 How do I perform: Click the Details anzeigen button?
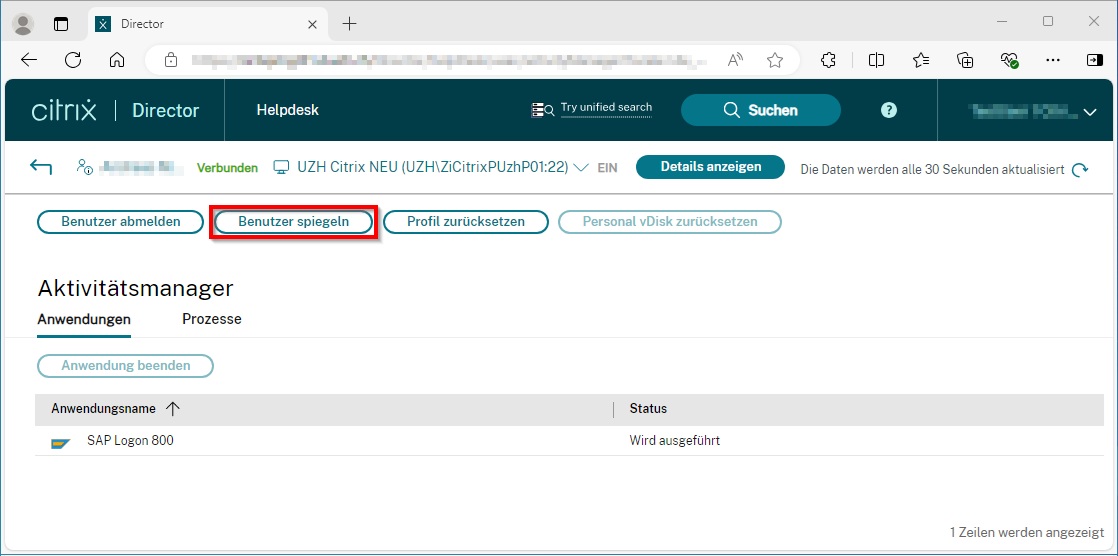pyautogui.click(x=711, y=167)
